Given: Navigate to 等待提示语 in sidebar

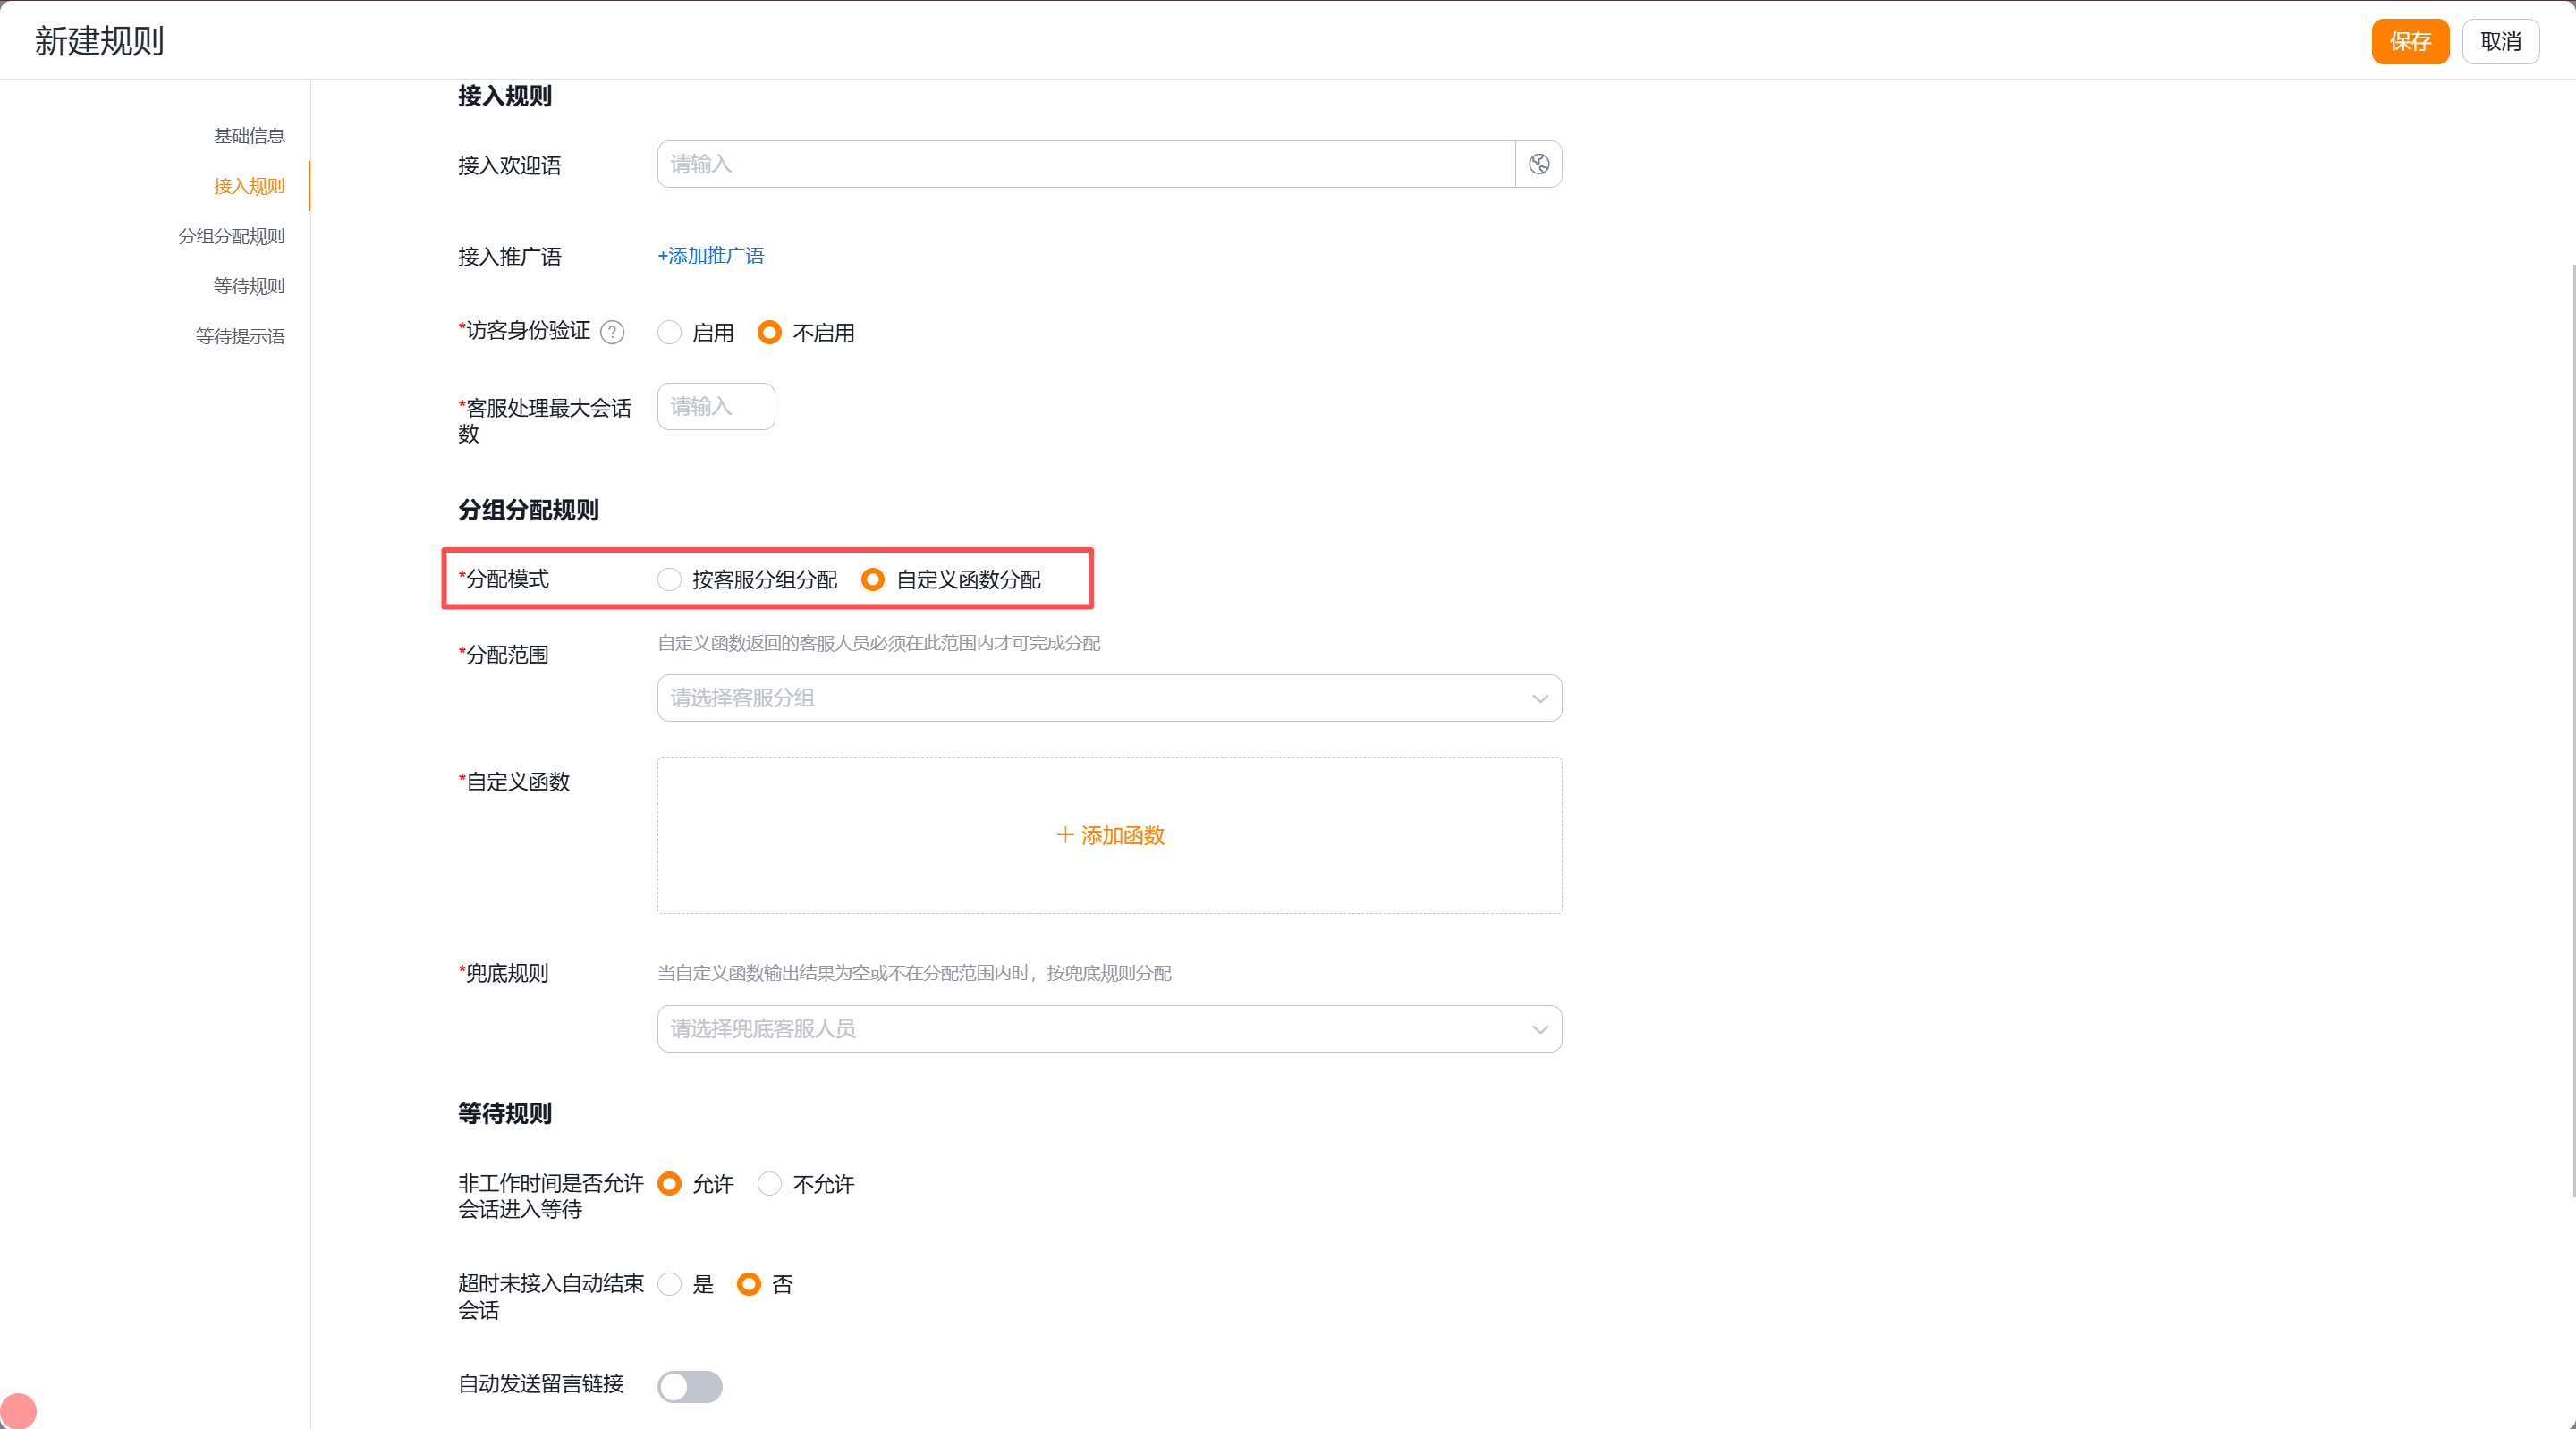Looking at the screenshot, I should coord(240,336).
